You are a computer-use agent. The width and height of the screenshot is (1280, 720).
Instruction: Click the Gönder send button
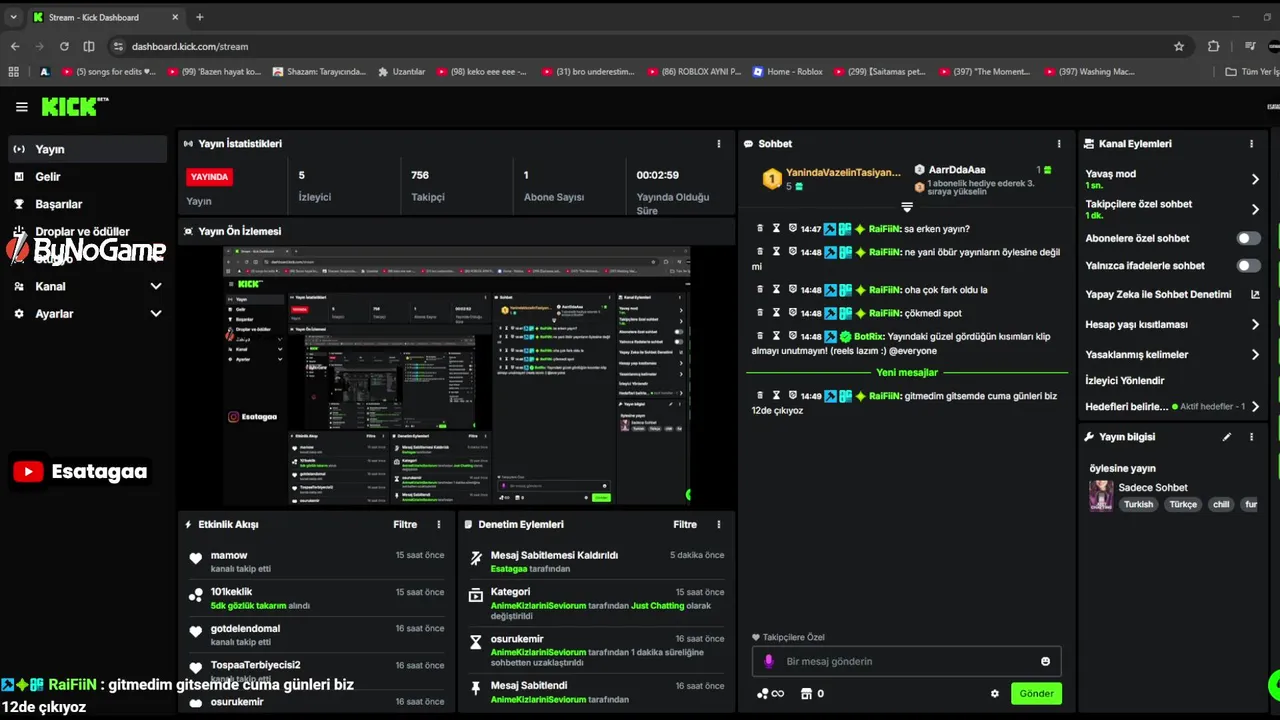(1036, 693)
